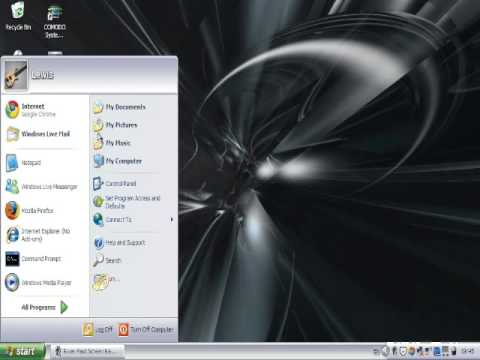Expand All Programs arrow

click(64, 307)
